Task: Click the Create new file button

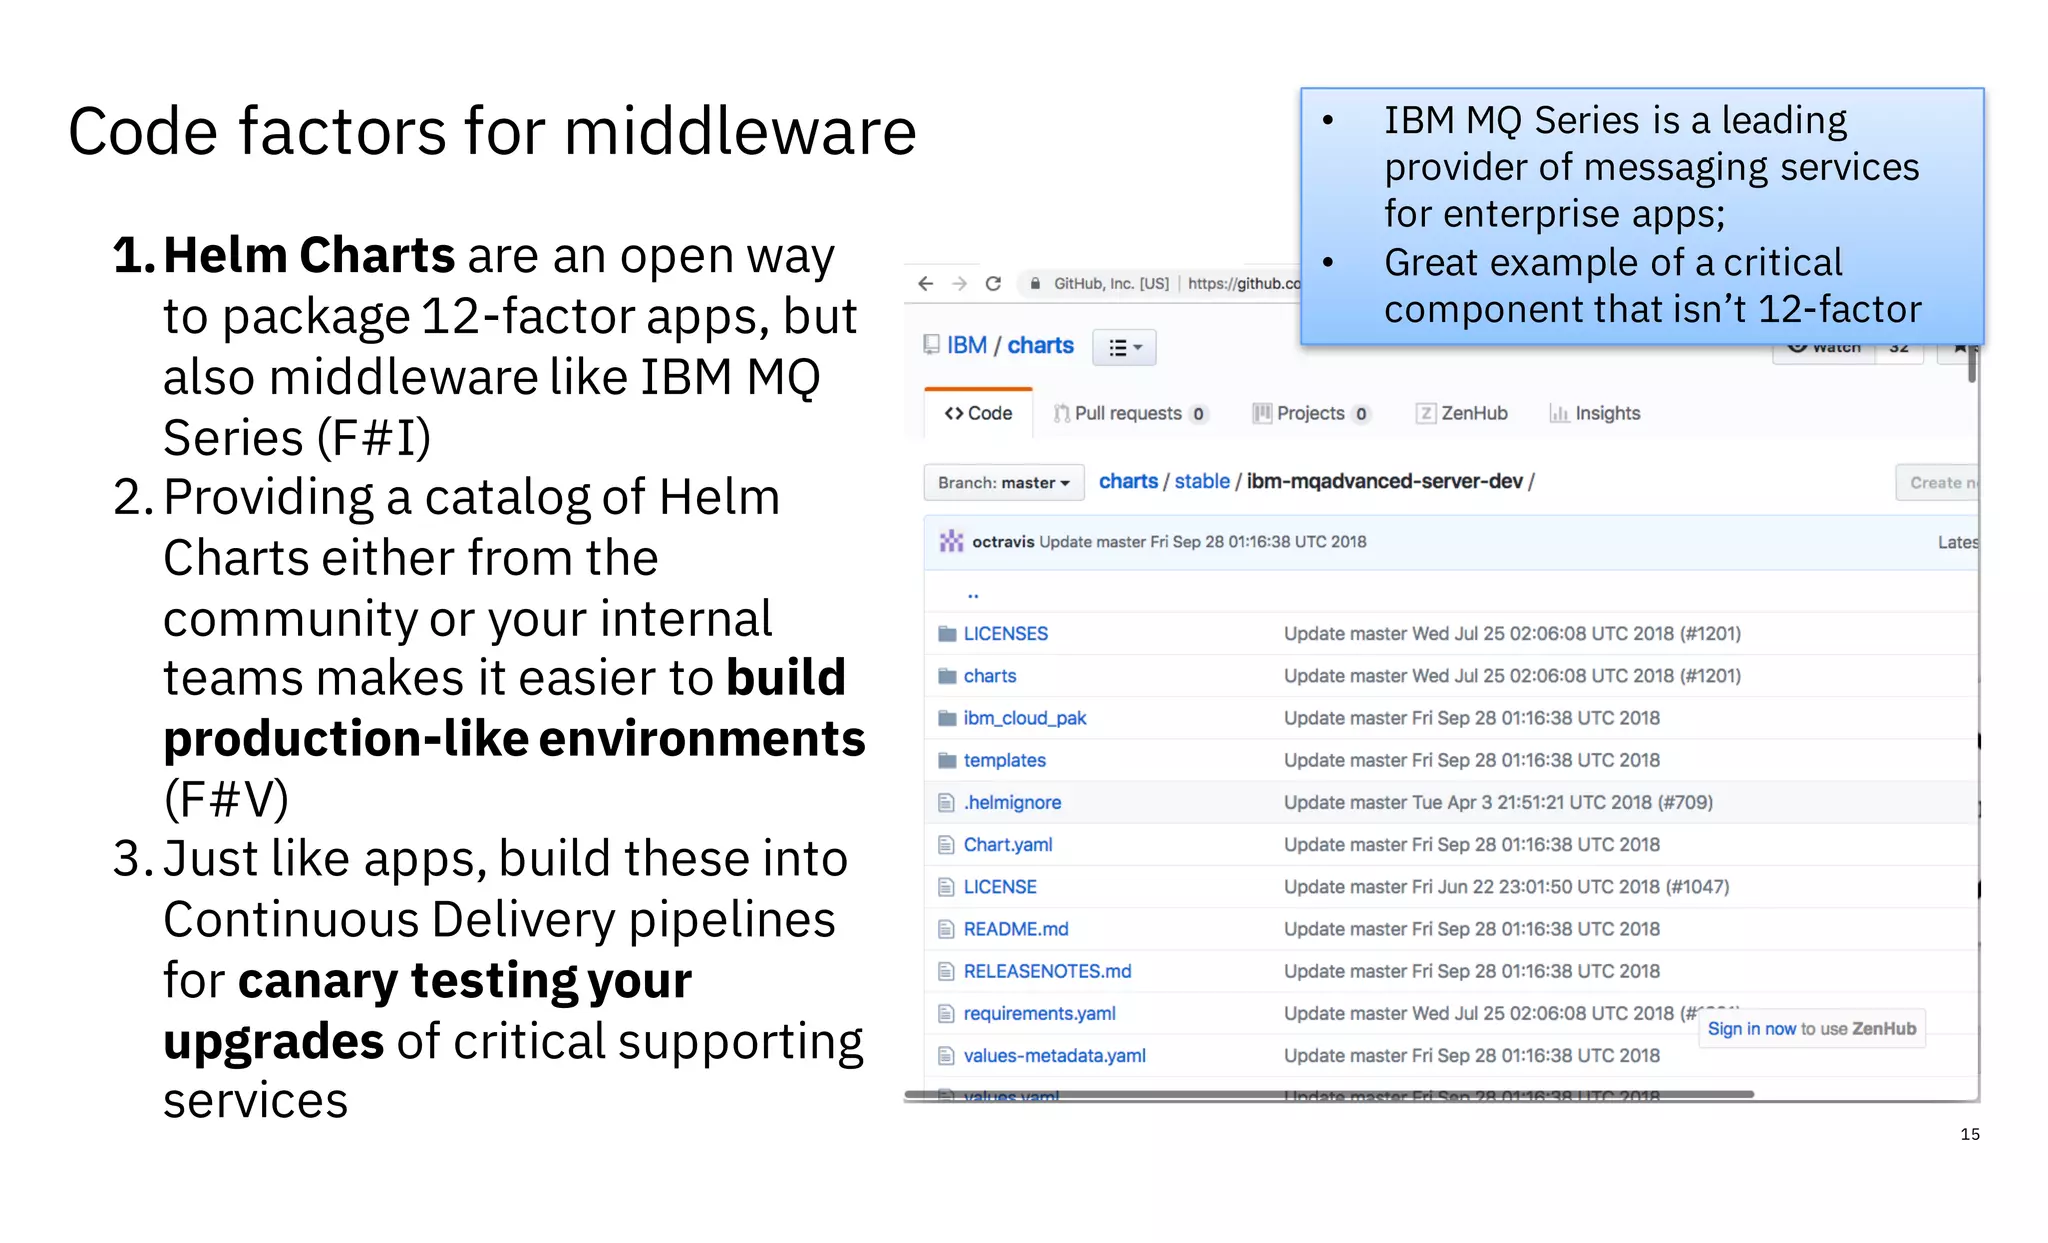Action: point(1937,483)
